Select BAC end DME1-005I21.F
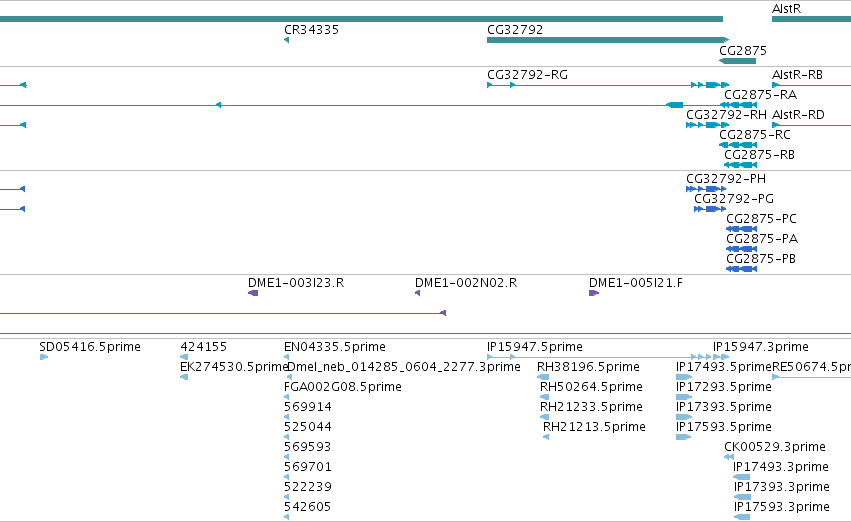851x522 pixels. [x=636, y=283]
